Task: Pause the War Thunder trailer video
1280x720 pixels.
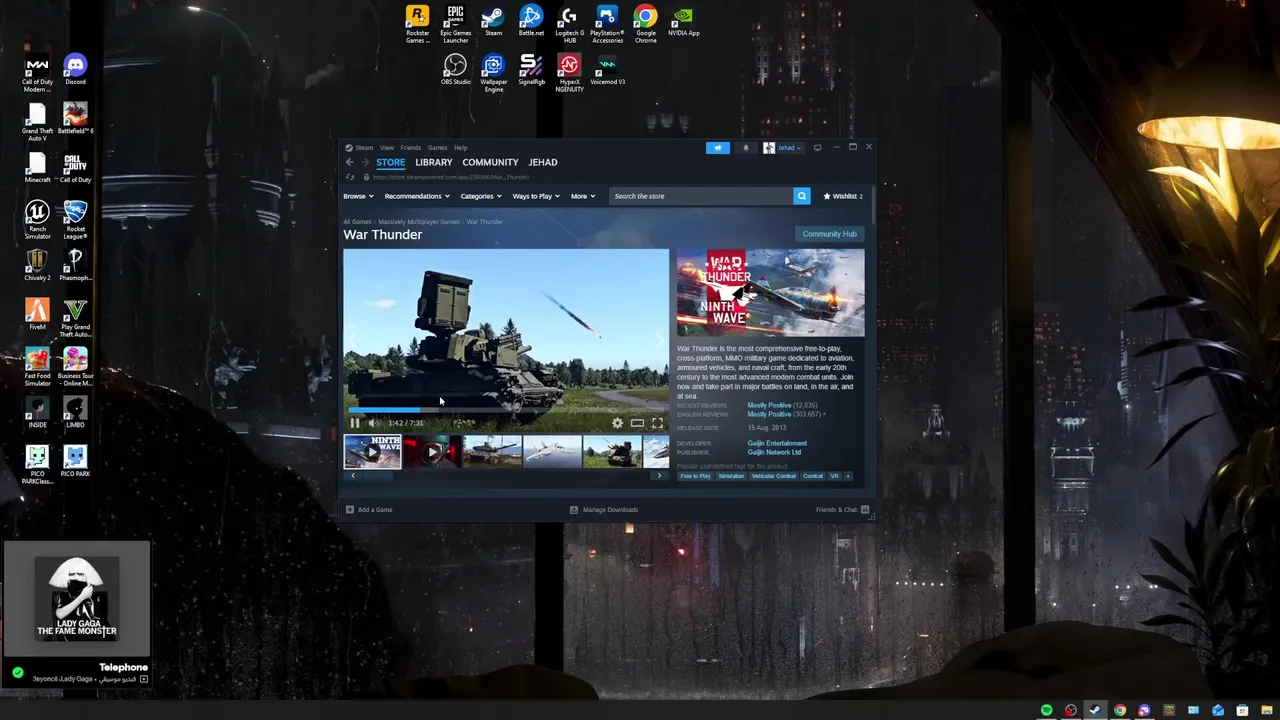Action: [354, 423]
